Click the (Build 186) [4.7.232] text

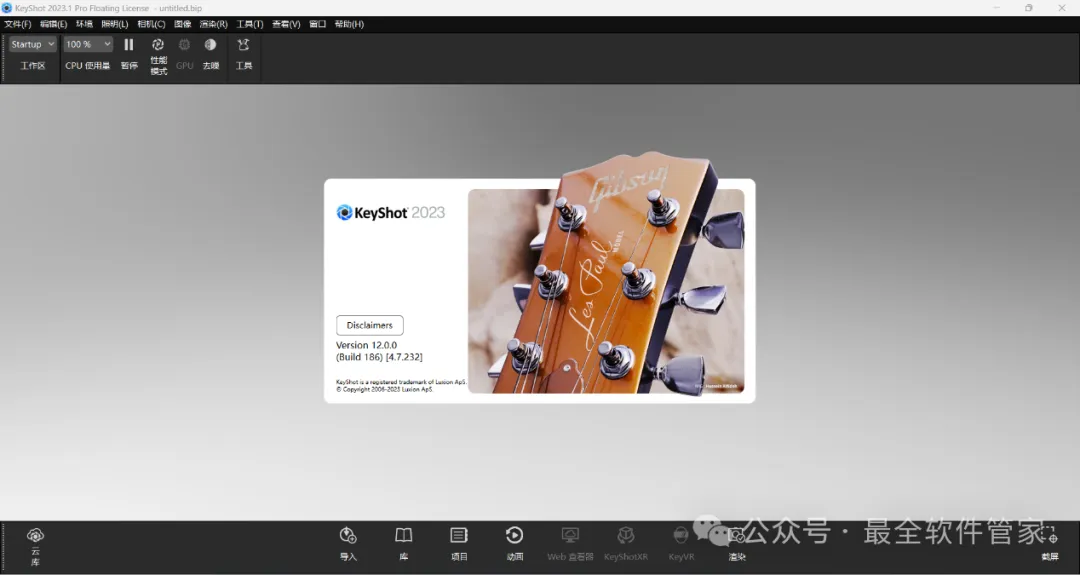pos(380,357)
